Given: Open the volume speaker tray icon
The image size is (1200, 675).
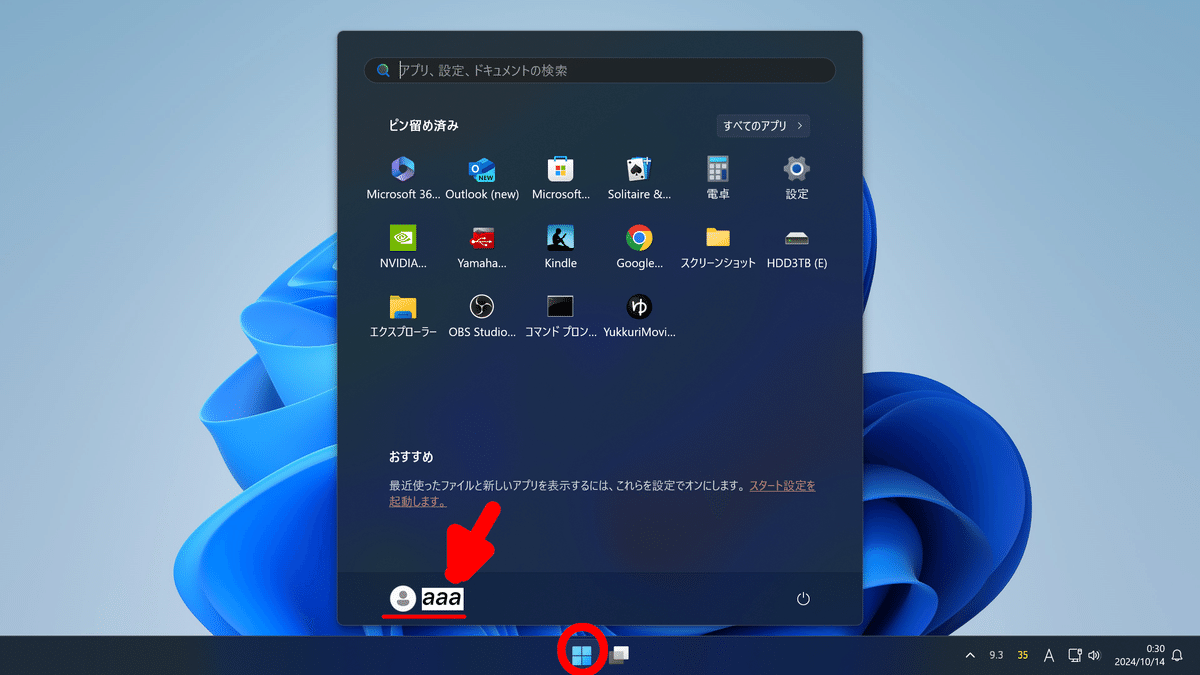Looking at the screenshot, I should pyautogui.click(x=1094, y=655).
